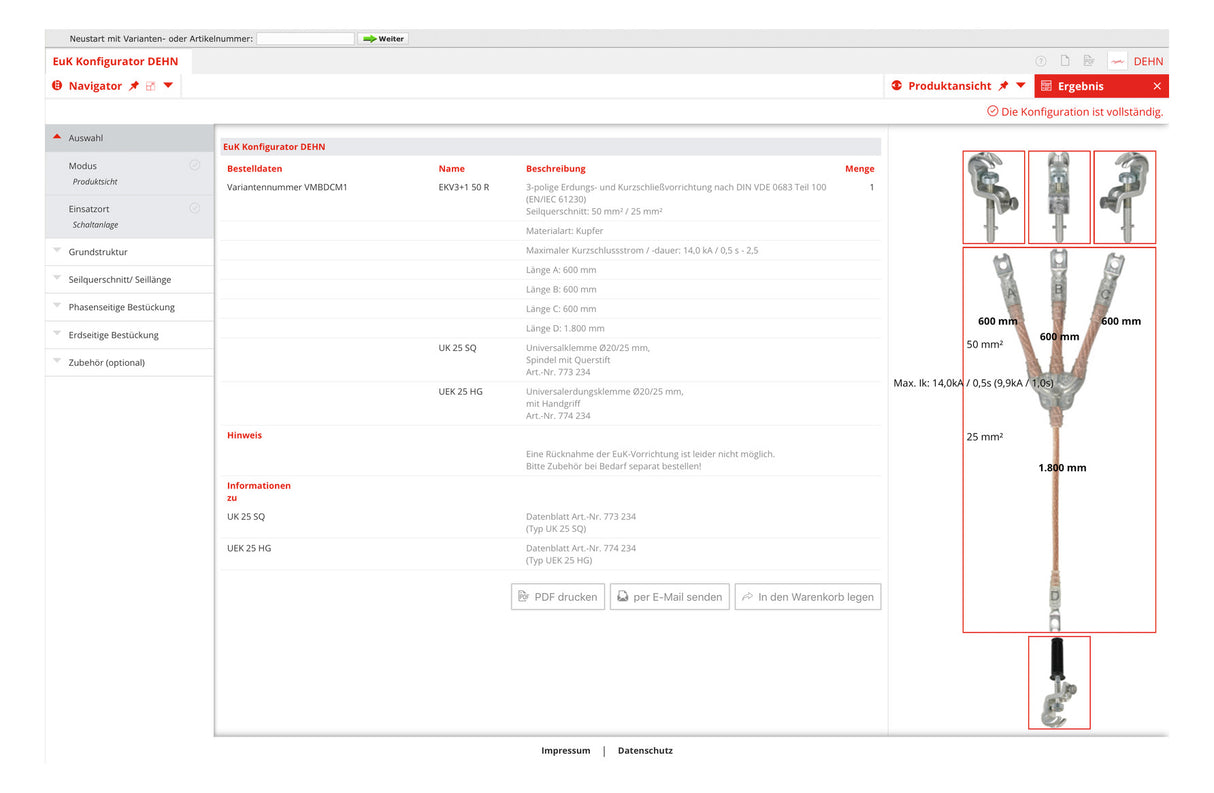Click the middle phase clamp thumbnail
Screen dimensions: 1214x793
[x=1059, y=197]
